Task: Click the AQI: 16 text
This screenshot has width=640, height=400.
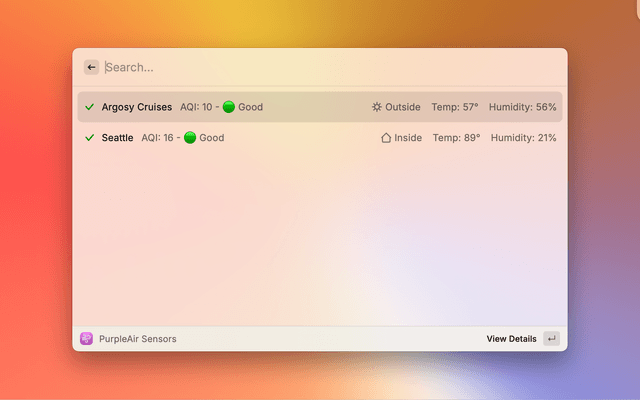Action: pyautogui.click(x=157, y=138)
